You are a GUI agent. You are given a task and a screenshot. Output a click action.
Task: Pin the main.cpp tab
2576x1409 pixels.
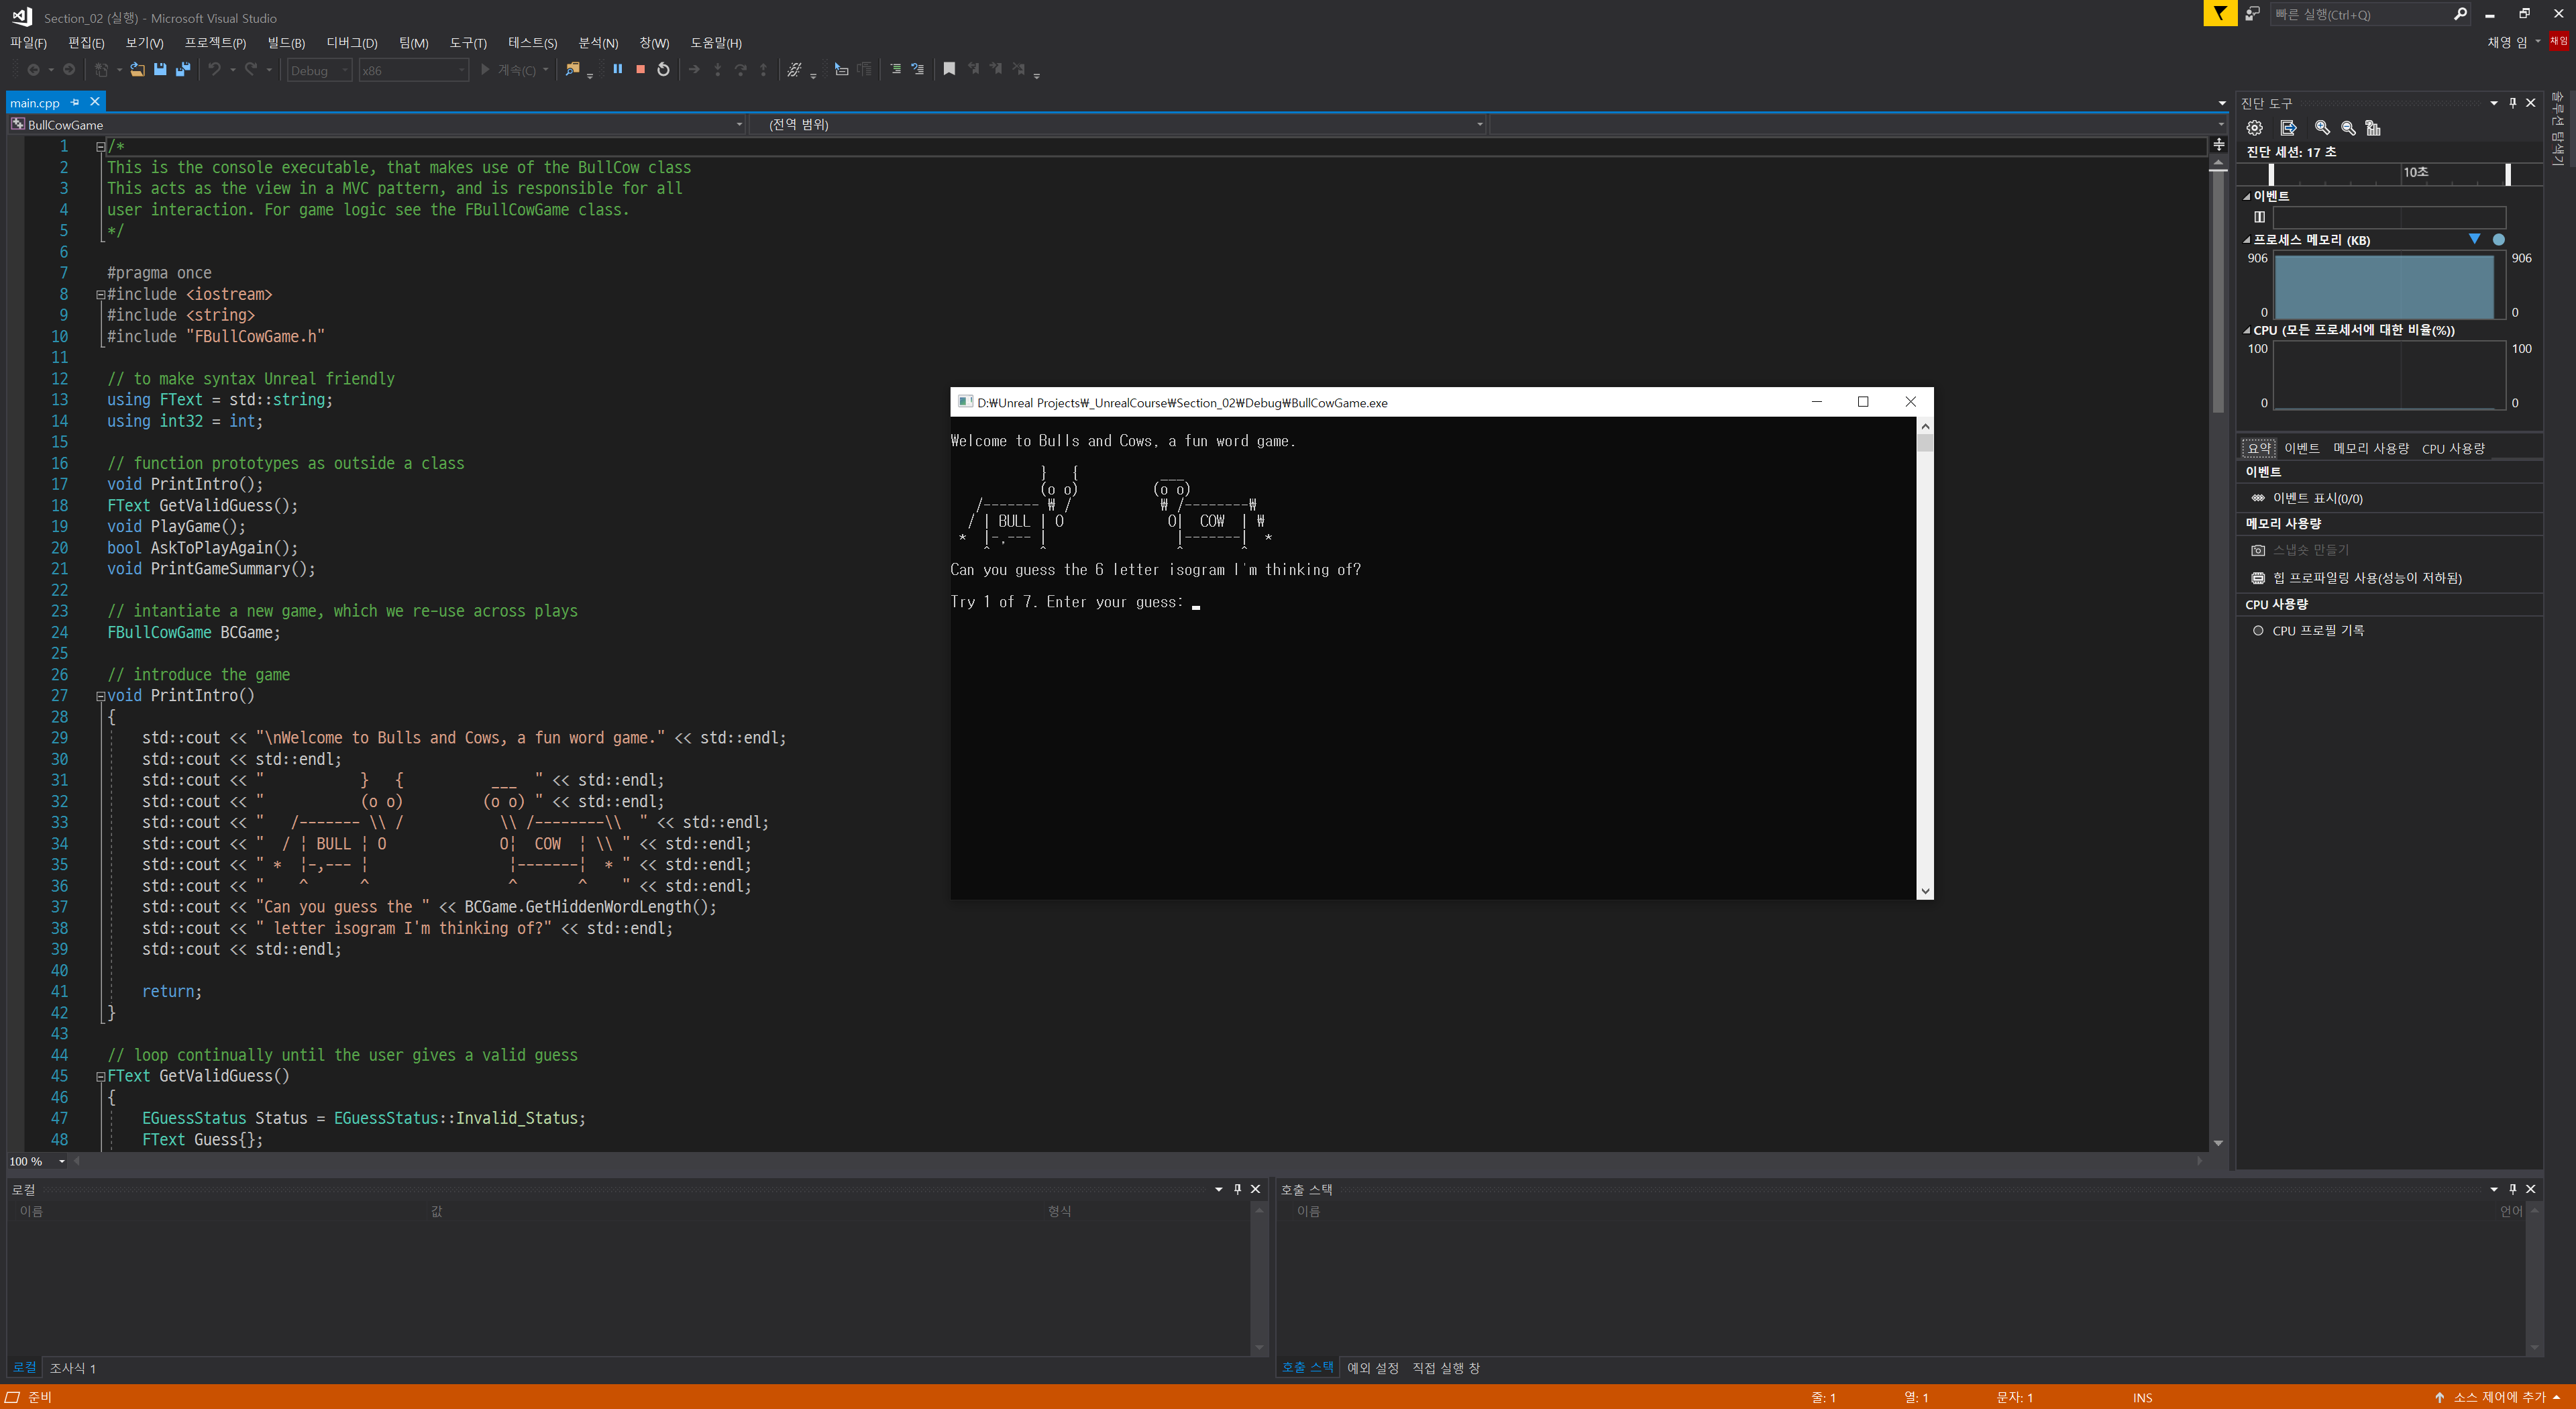(x=75, y=102)
